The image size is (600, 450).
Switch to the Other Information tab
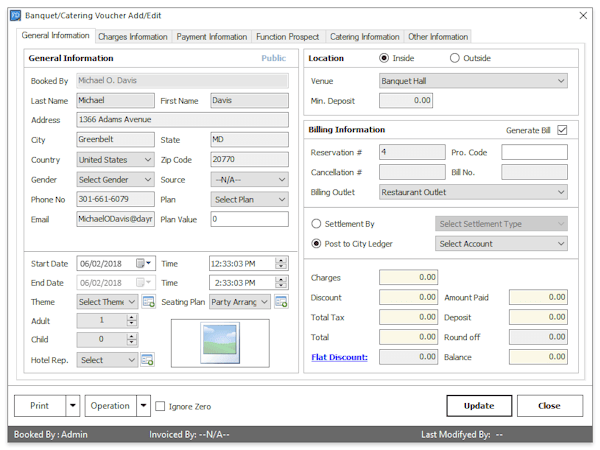[x=438, y=37]
